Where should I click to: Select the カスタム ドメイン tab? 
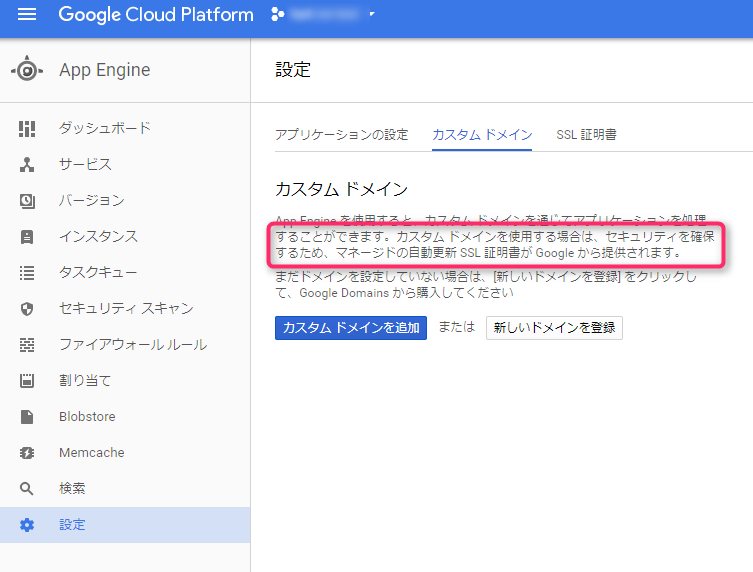[x=482, y=135]
